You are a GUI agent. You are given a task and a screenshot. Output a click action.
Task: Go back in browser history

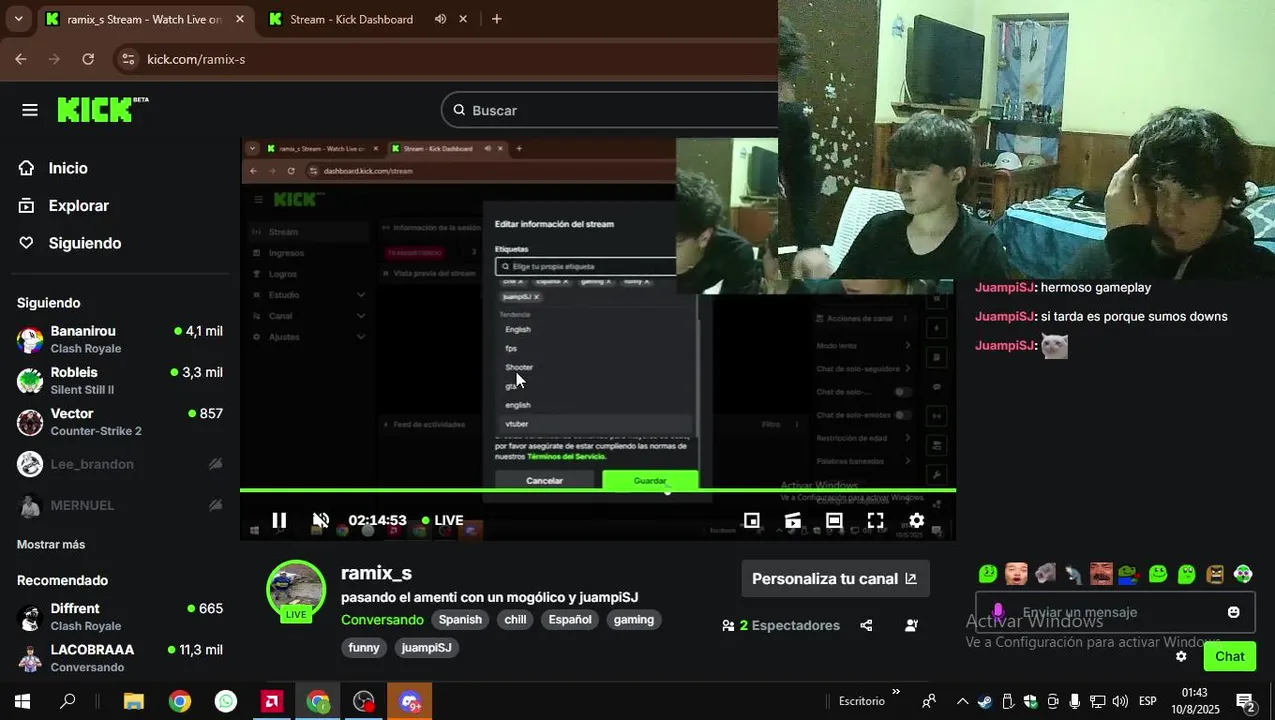coord(21,59)
